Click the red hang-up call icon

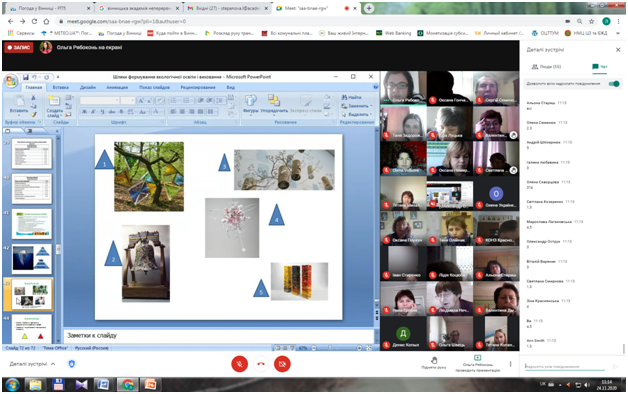[261, 364]
